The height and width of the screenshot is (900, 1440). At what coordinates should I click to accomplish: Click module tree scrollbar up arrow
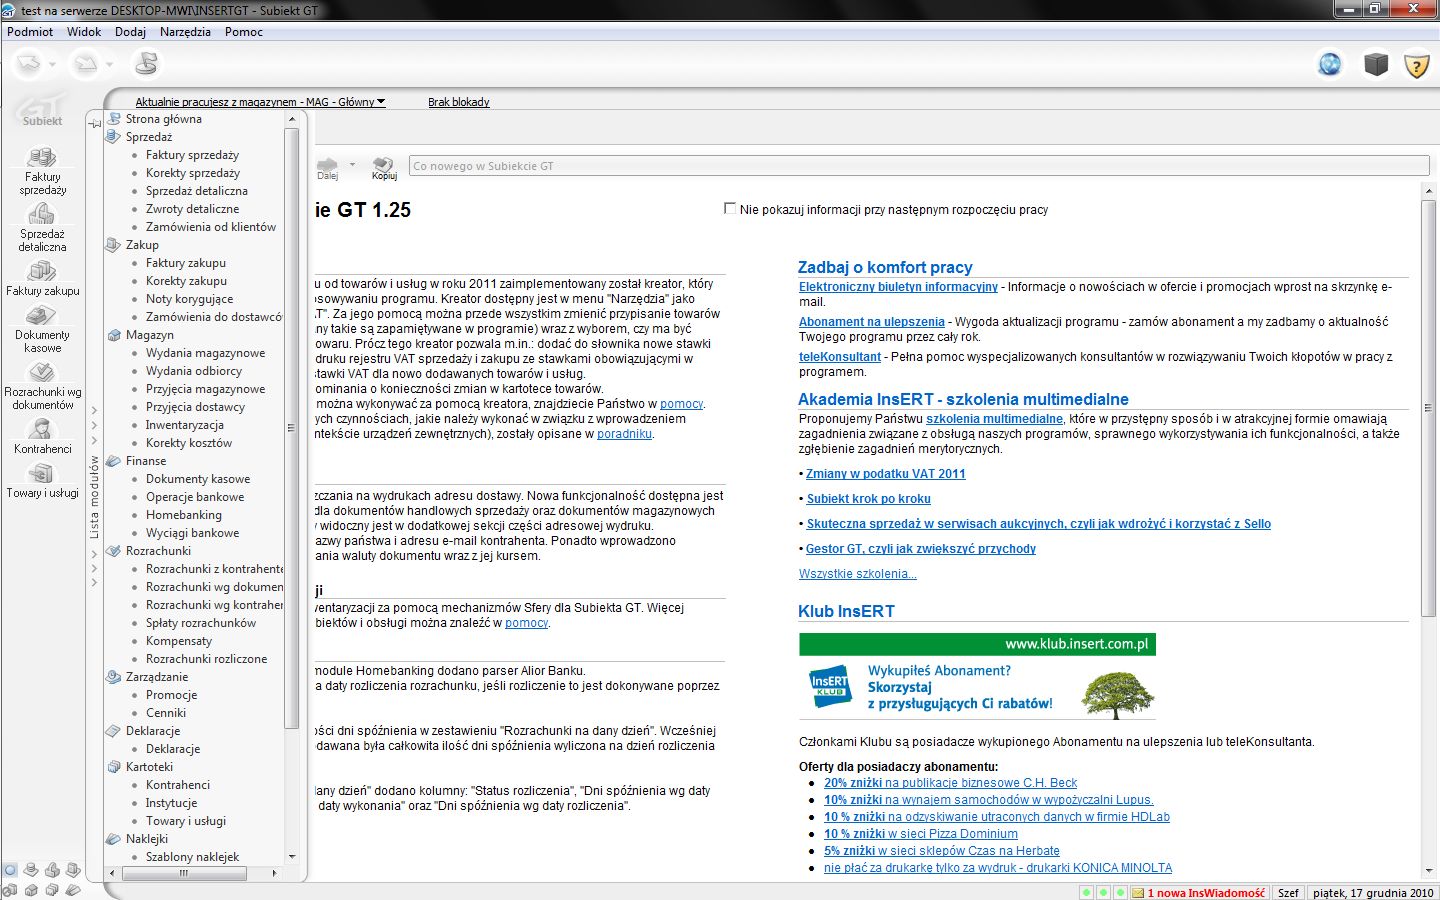[x=292, y=119]
